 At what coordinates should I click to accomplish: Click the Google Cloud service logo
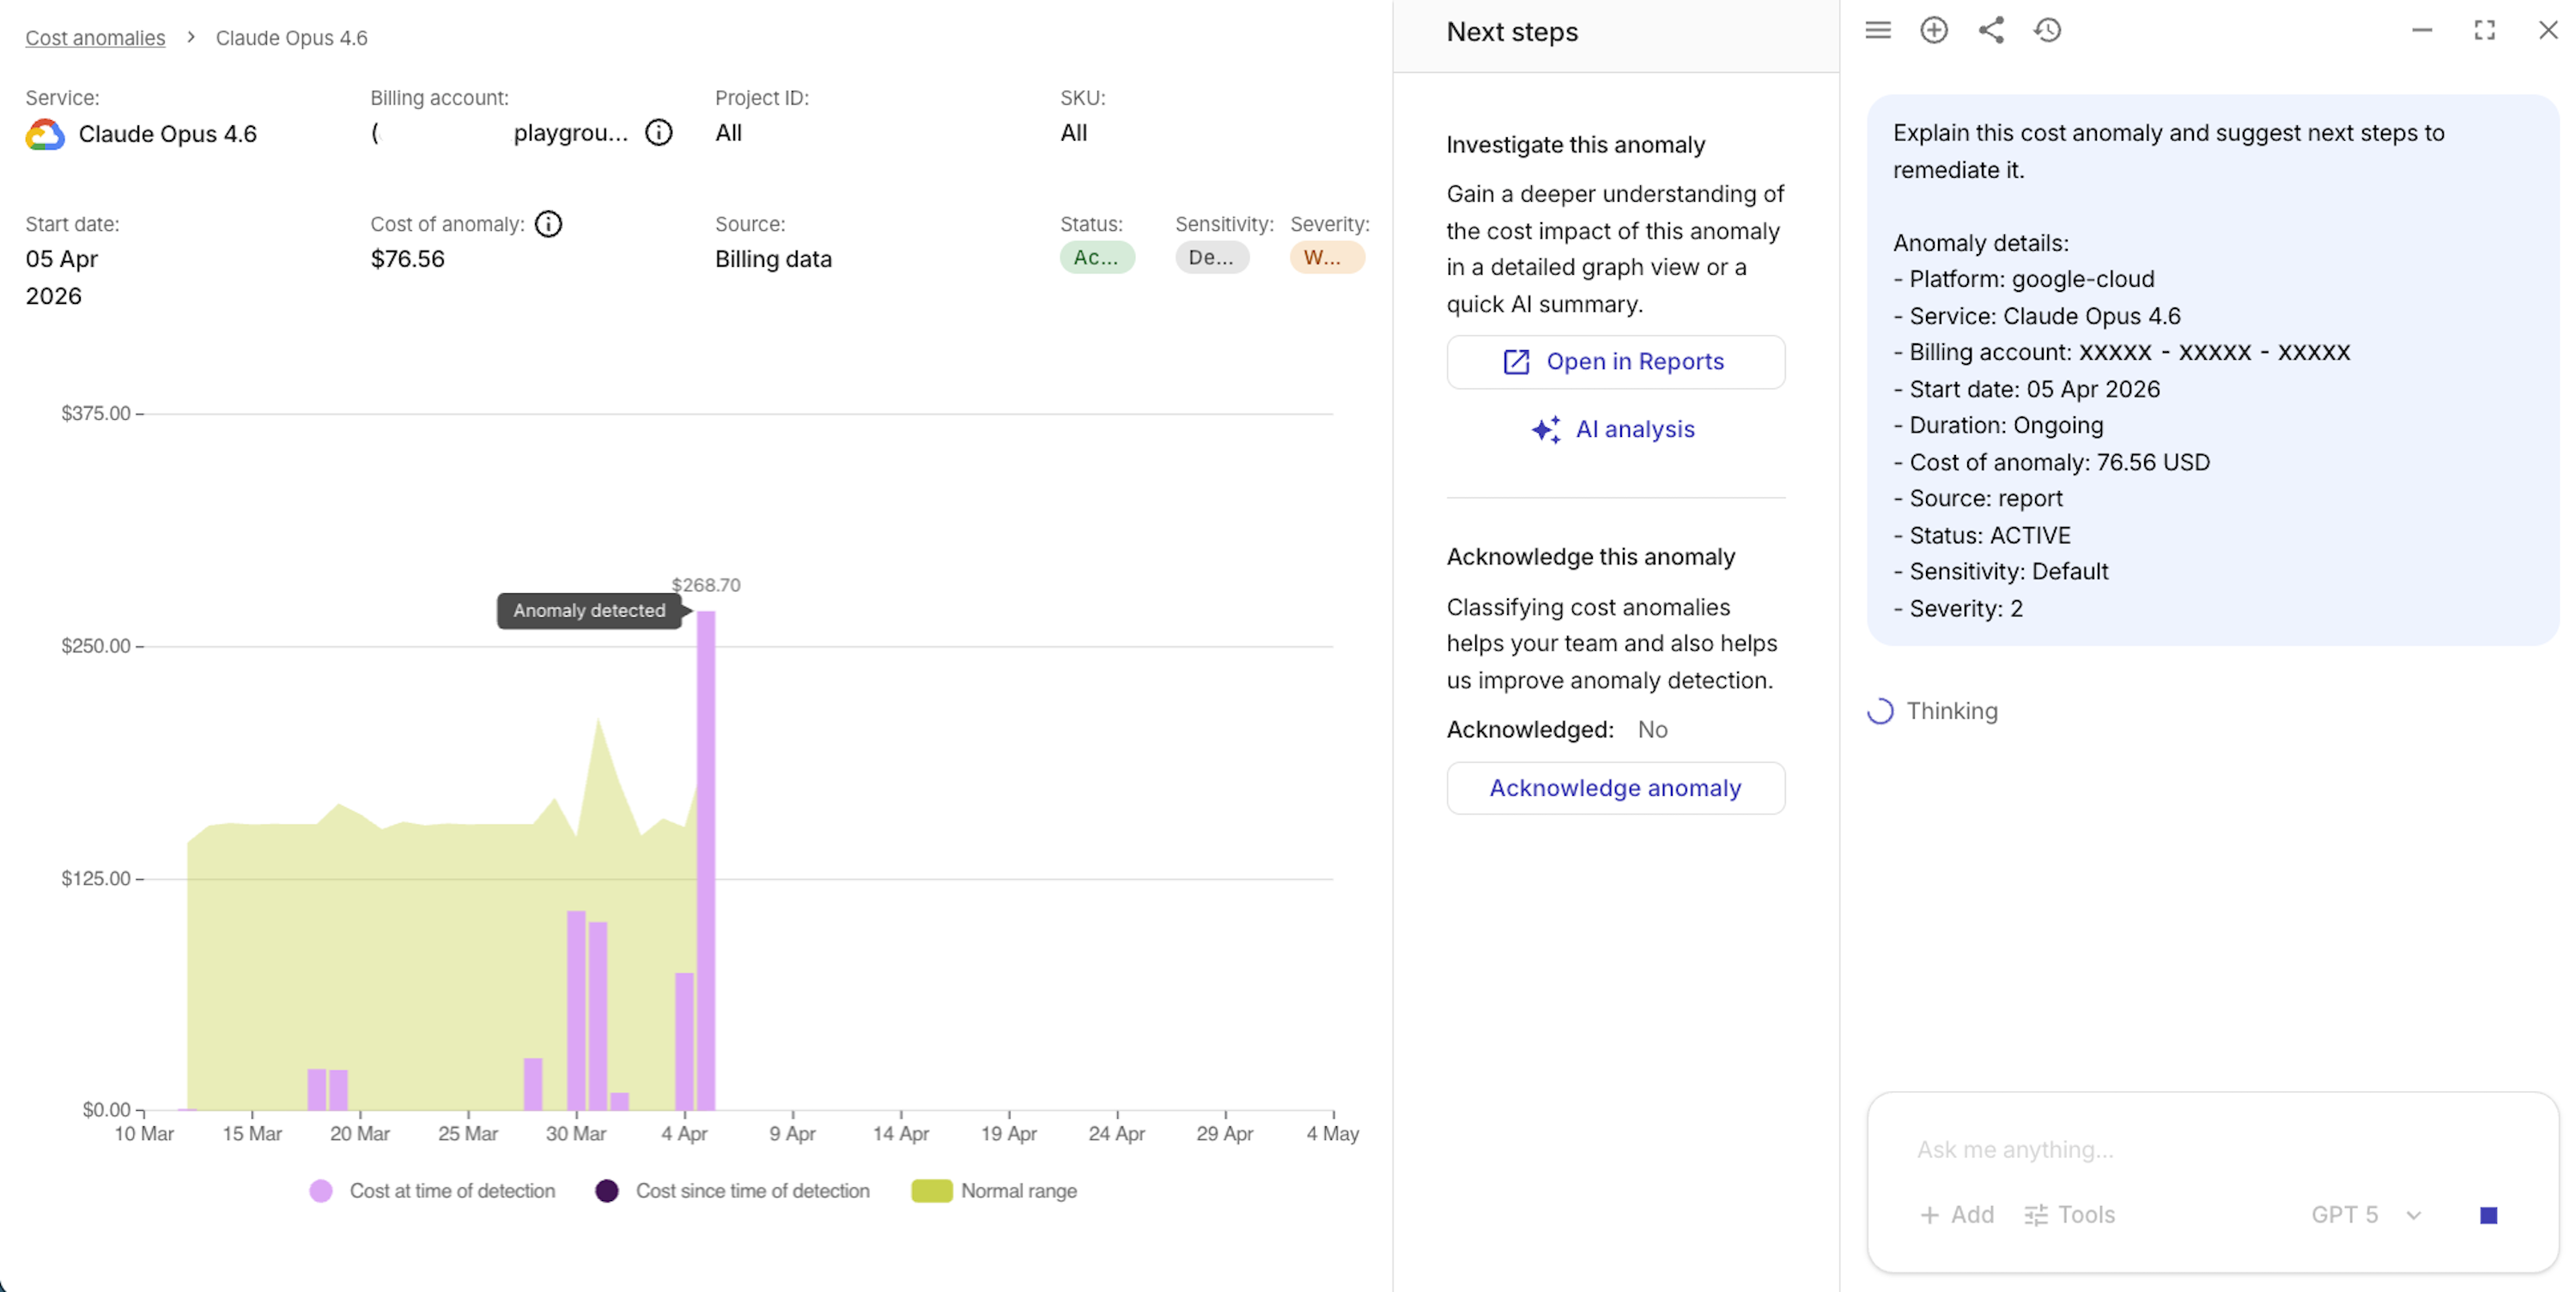point(45,134)
